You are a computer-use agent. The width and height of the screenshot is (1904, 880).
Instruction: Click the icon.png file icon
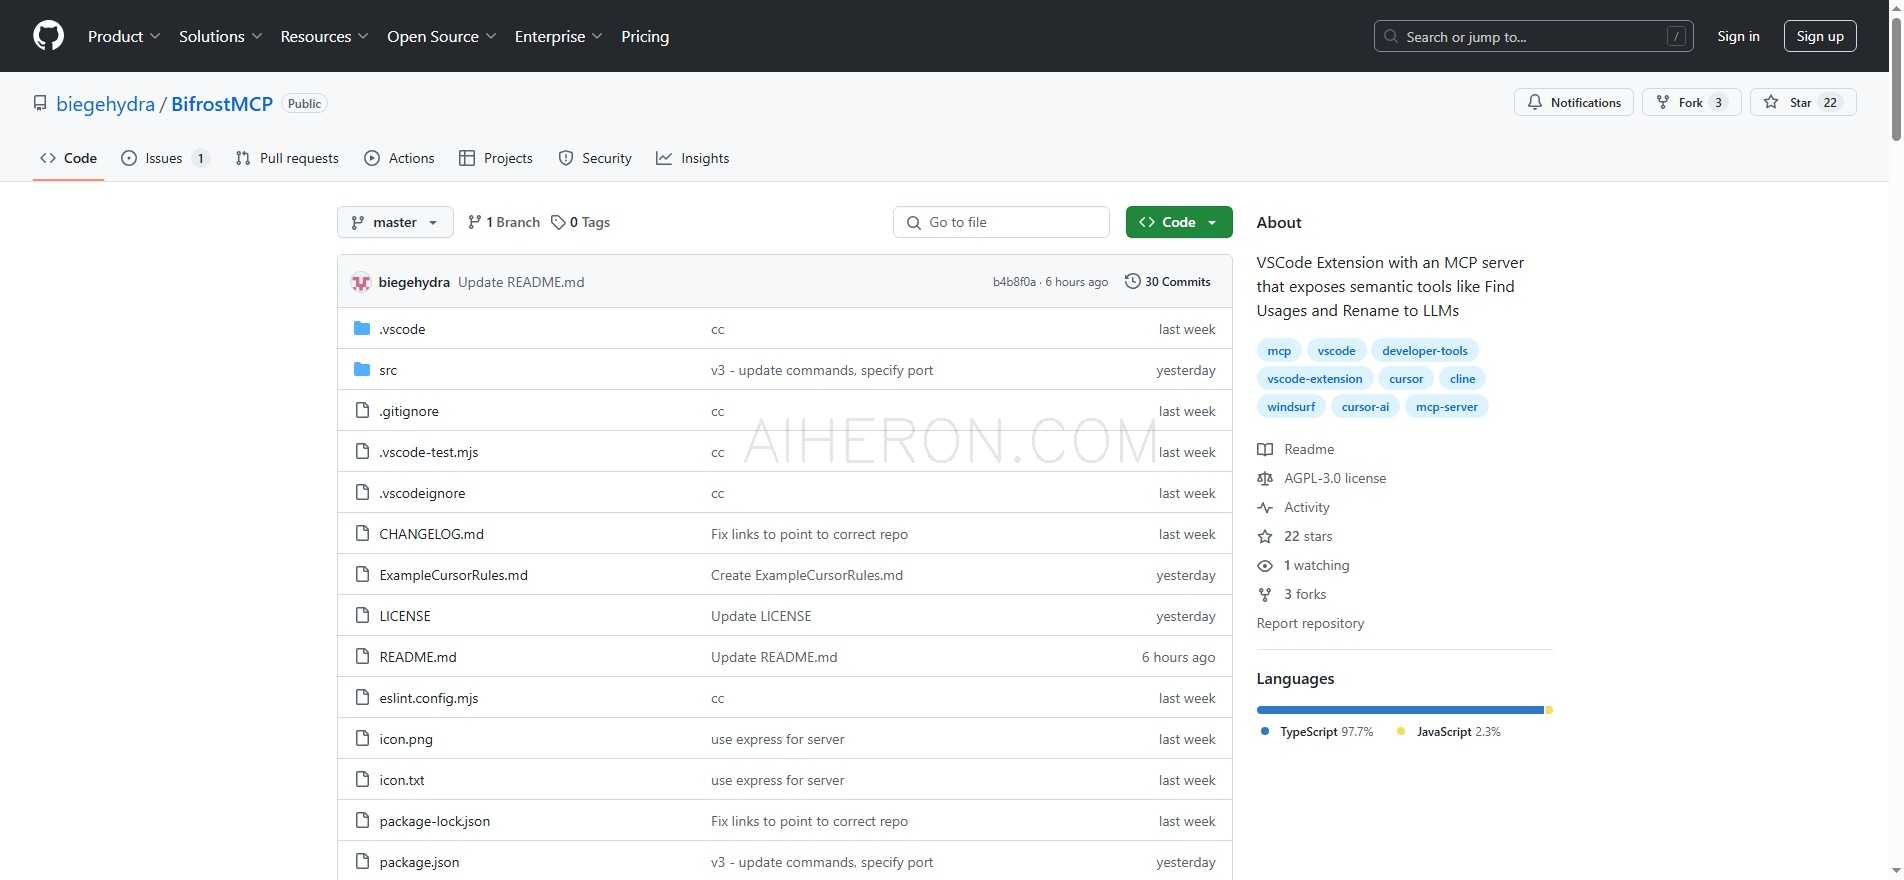click(362, 738)
